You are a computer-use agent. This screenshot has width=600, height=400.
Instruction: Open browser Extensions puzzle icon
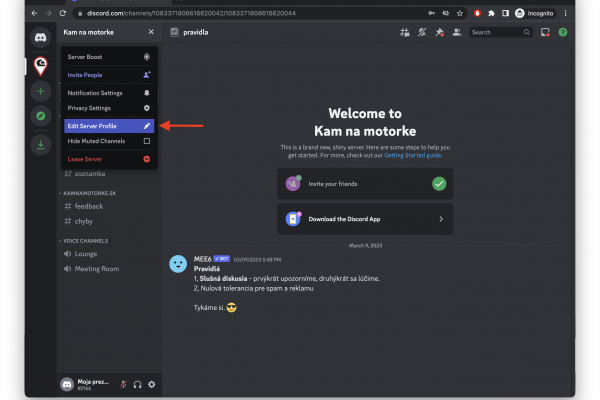[491, 13]
